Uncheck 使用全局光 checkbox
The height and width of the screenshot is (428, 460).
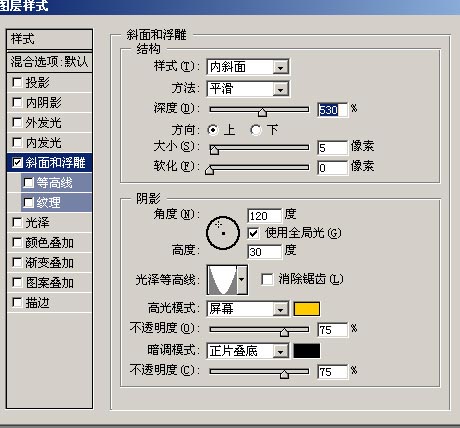coord(253,233)
